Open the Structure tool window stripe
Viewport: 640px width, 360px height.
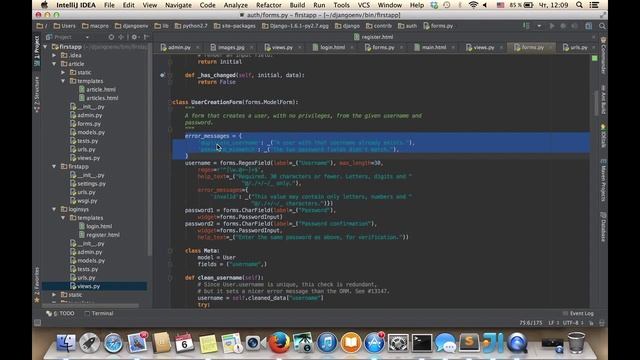(x=37, y=95)
